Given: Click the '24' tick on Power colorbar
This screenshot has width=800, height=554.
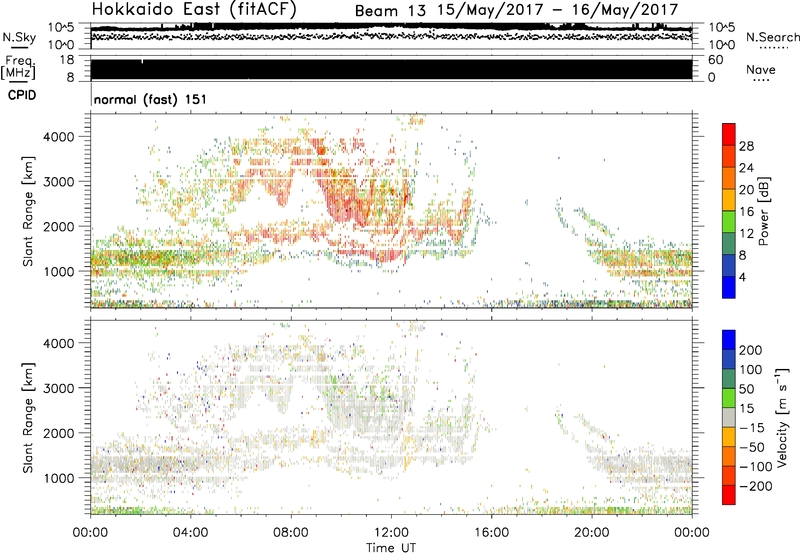Looking at the screenshot, I should click(746, 168).
